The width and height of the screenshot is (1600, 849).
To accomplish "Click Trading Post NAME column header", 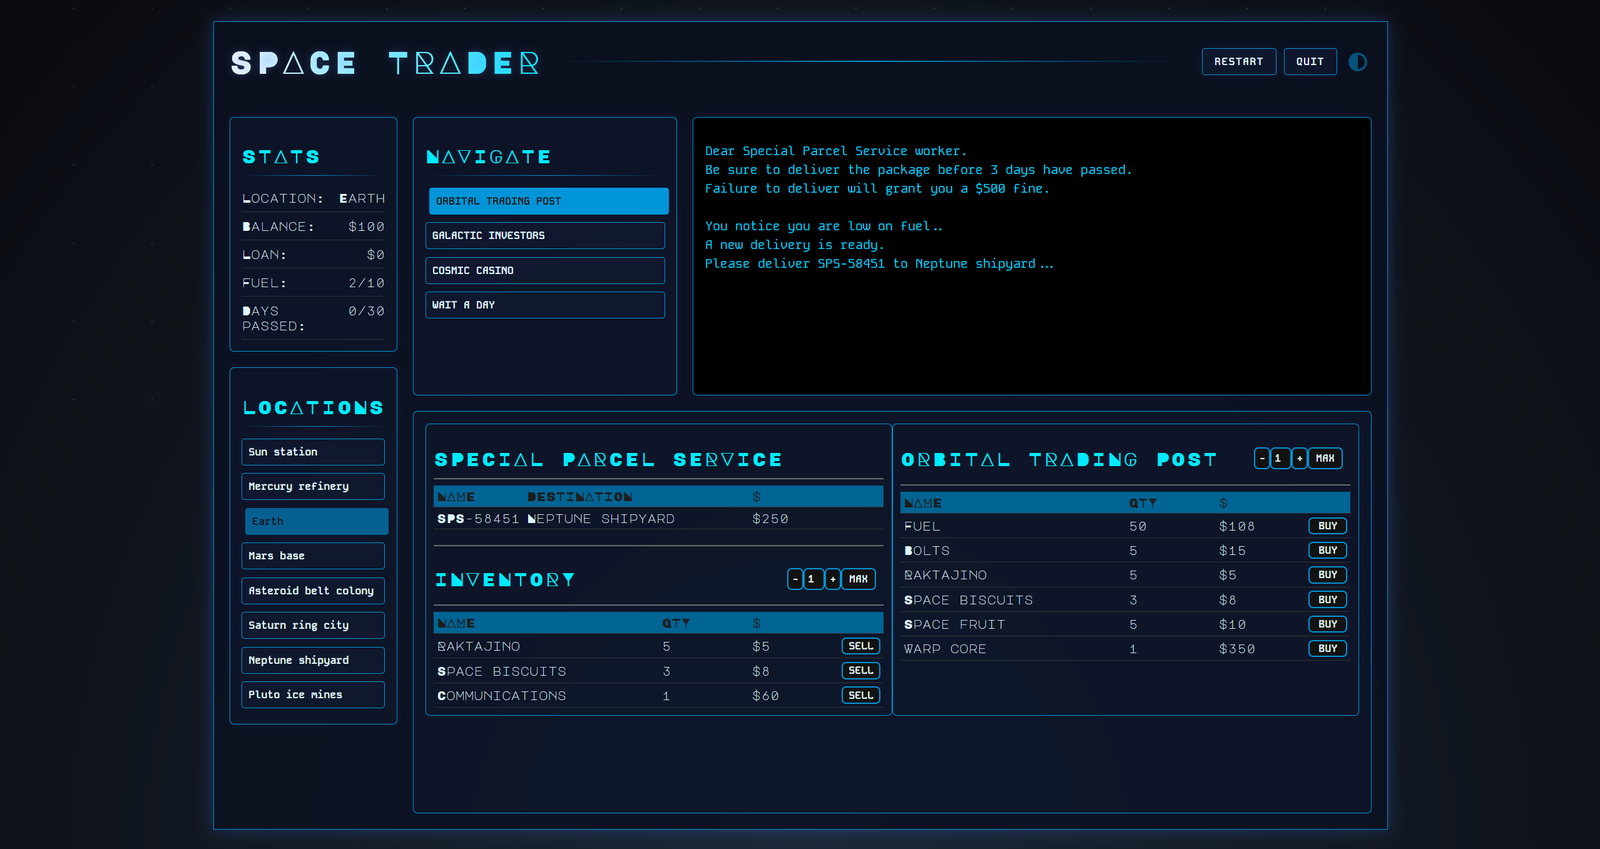I will (923, 503).
